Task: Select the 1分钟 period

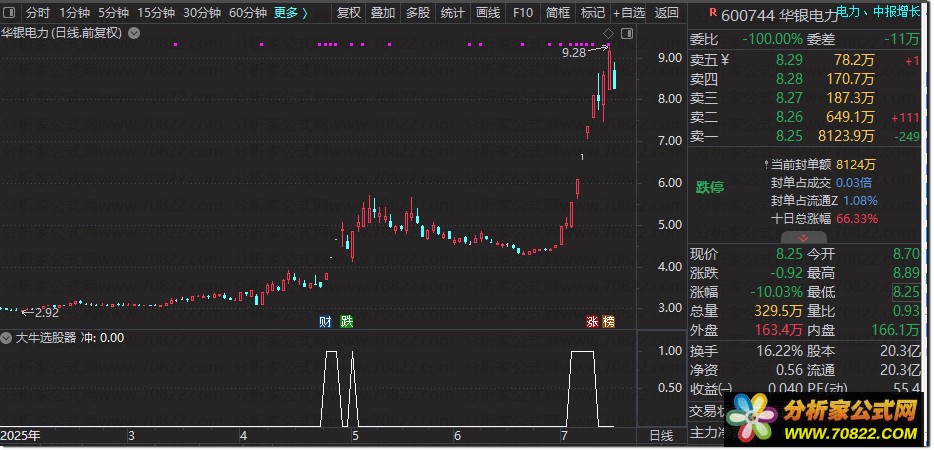Action: pos(74,13)
